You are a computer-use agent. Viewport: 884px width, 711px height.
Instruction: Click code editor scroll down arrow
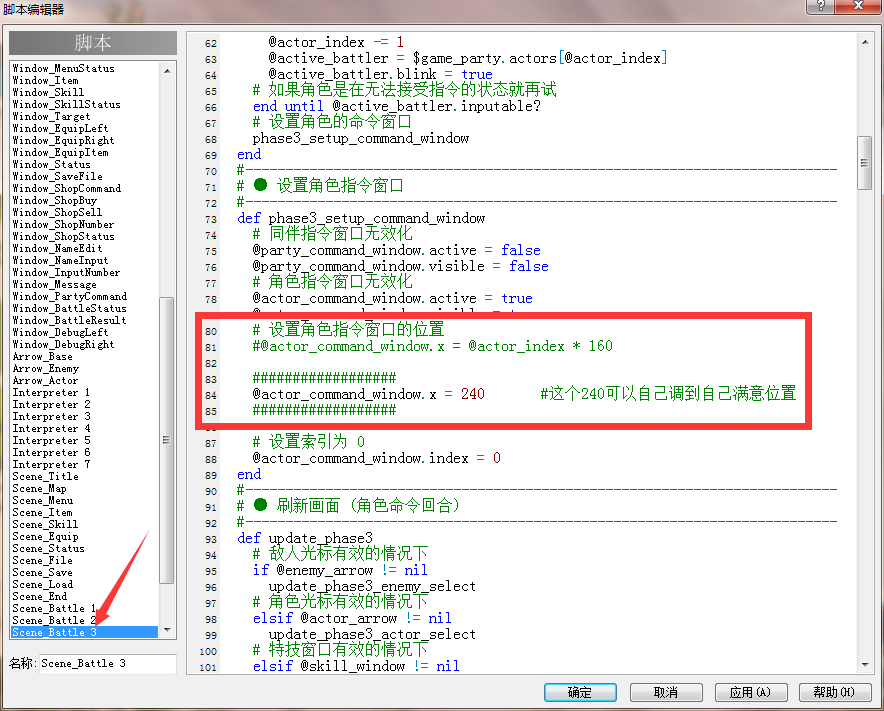pyautogui.click(x=865, y=665)
